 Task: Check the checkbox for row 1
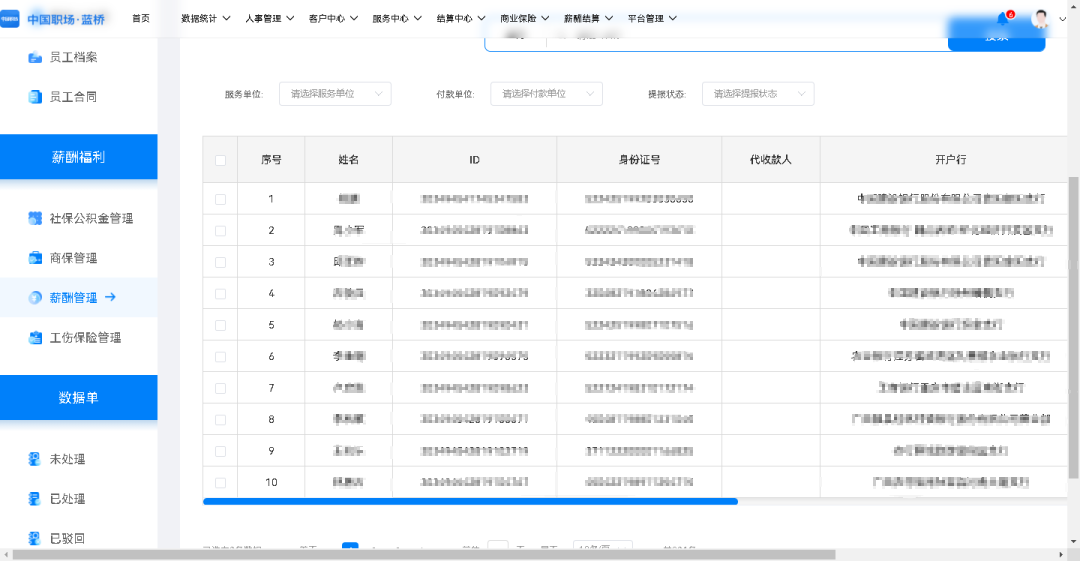click(220, 199)
